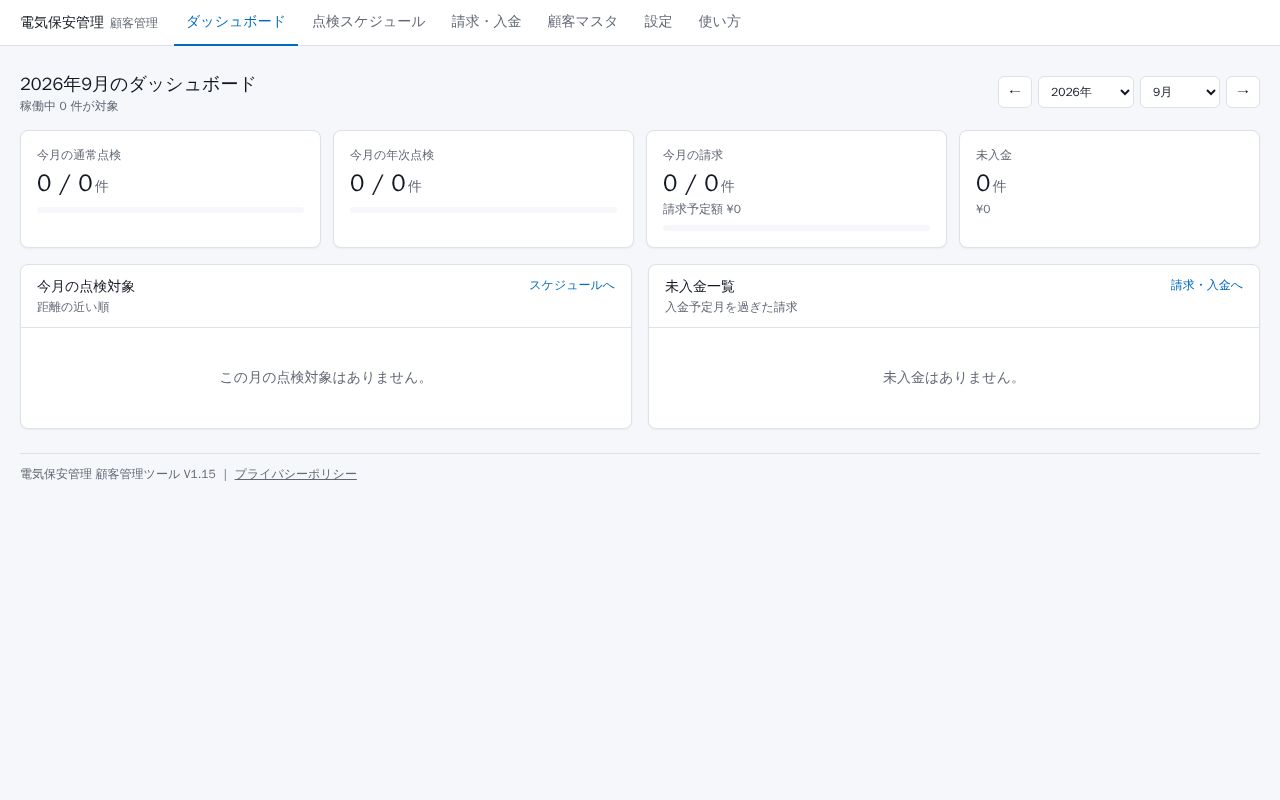Screen dimensions: 1280x800
Task: Follow the スケジュールへ link
Action: coord(572,285)
